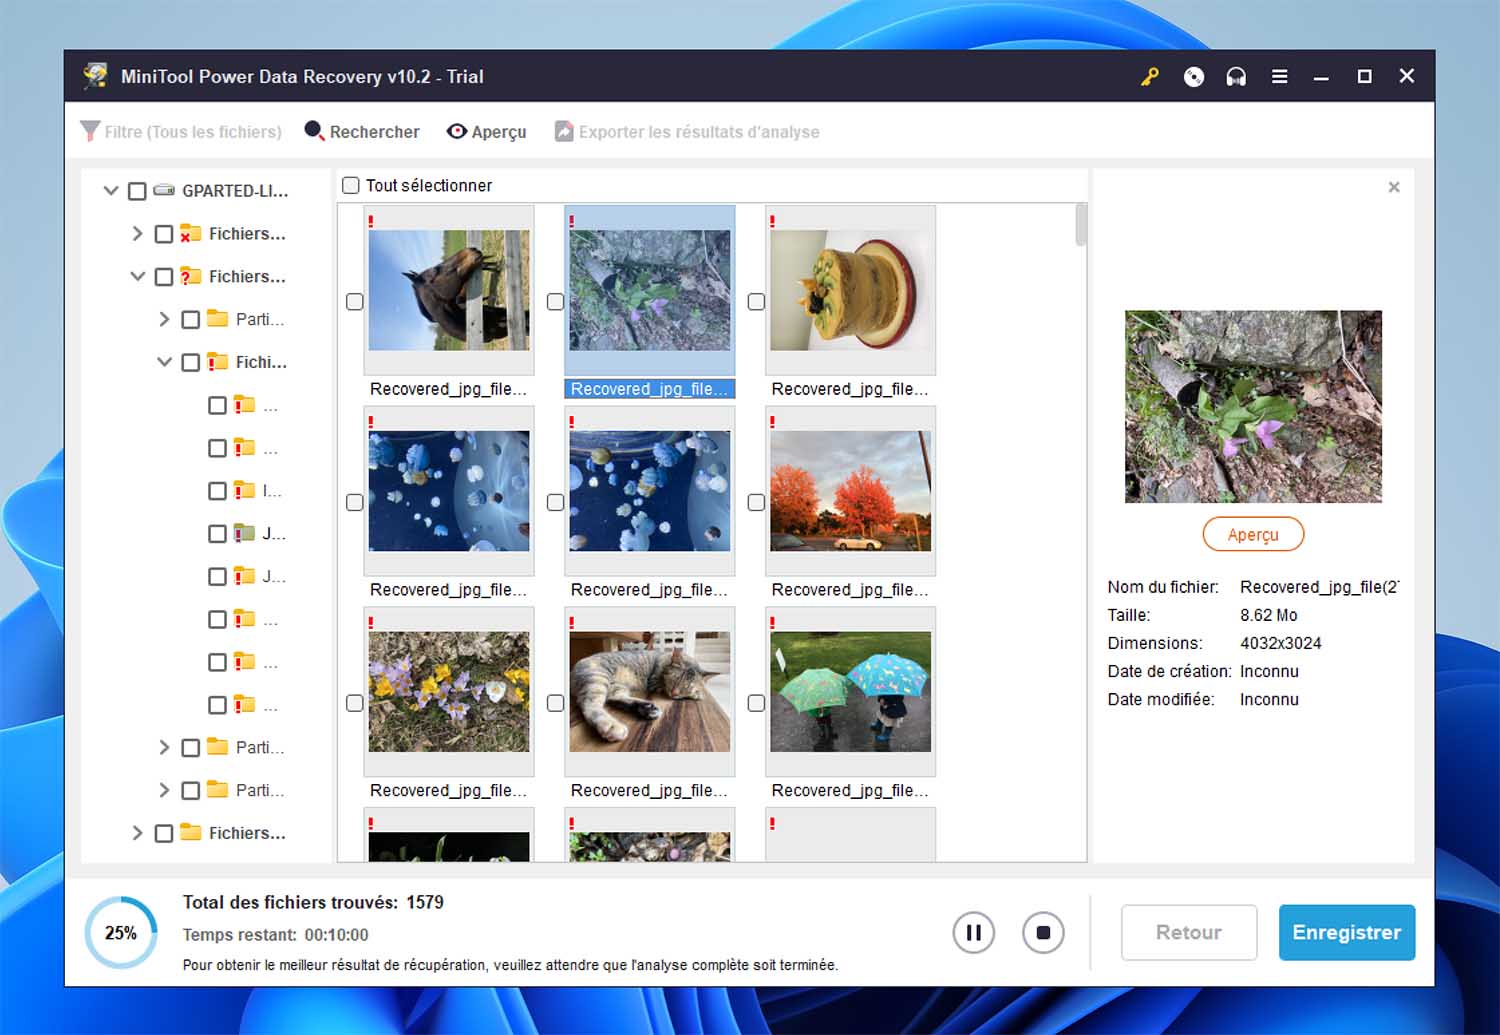Open the Rechercher search tool
Screen dimensions: 1500x1035
pos(362,132)
